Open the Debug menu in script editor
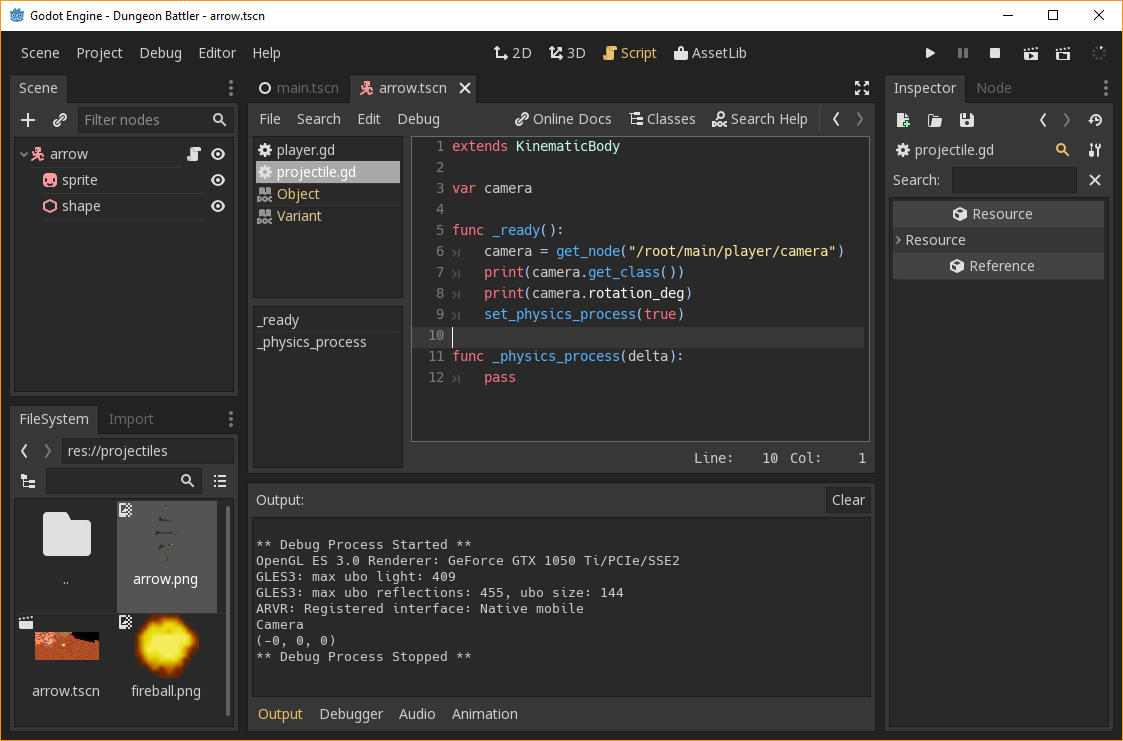 418,118
